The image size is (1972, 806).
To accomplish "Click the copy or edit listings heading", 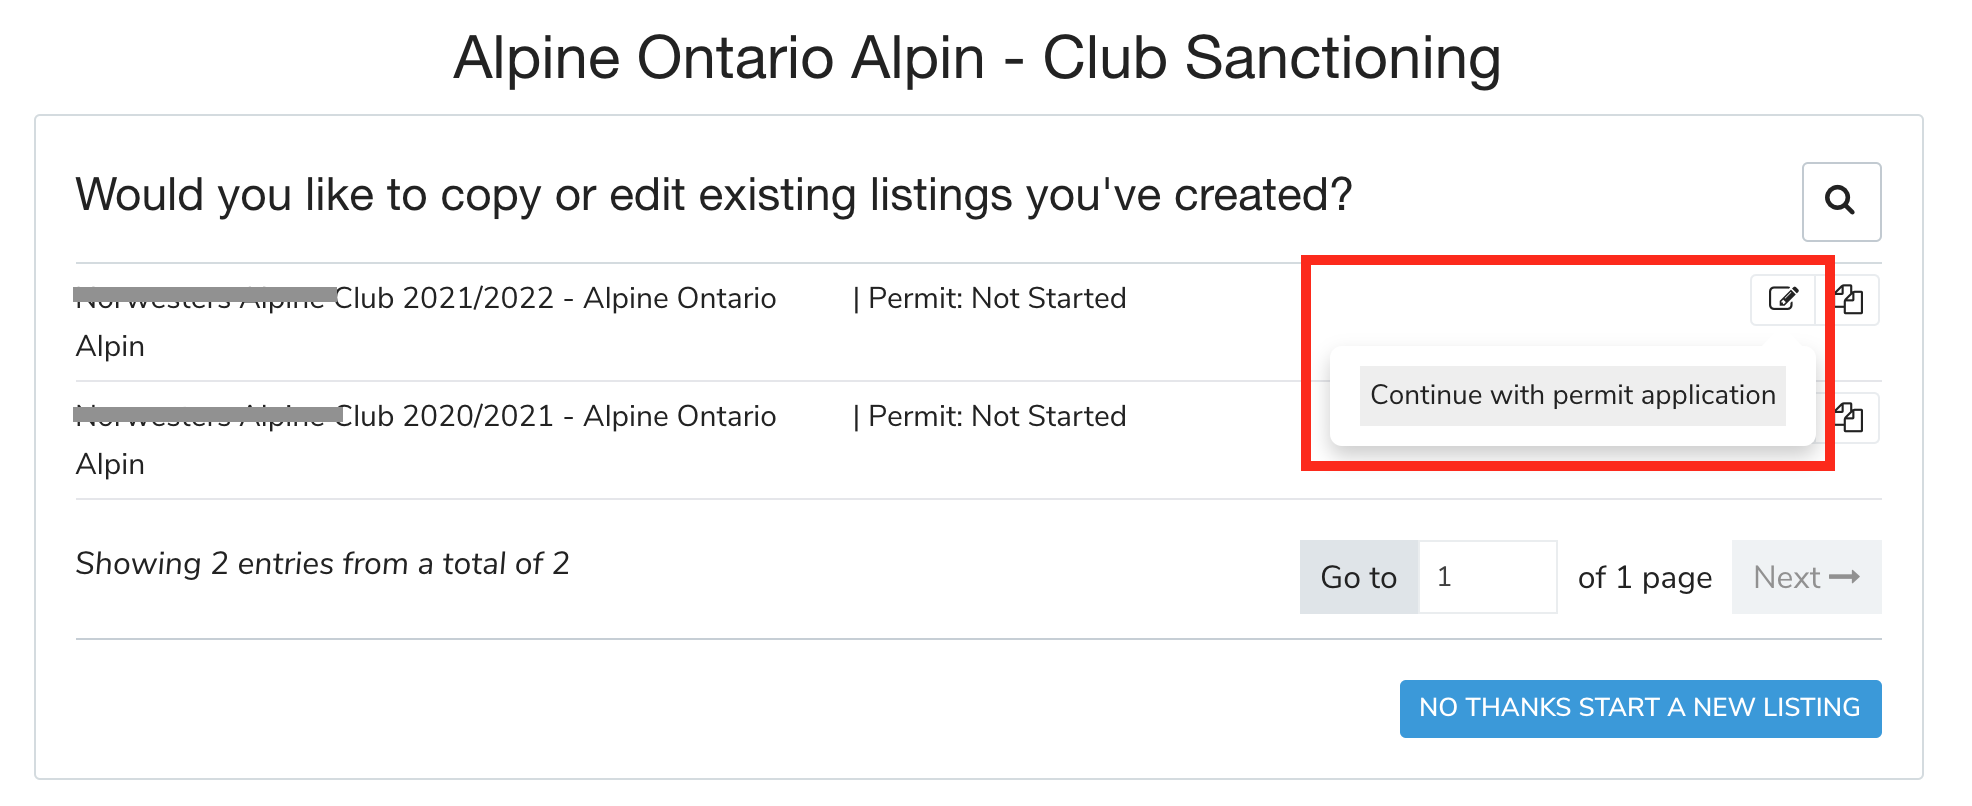I will 713,195.
